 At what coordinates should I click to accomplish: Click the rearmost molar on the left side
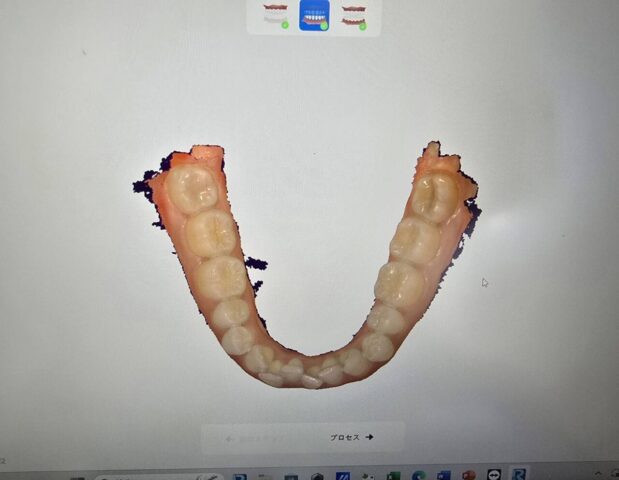pos(192,187)
